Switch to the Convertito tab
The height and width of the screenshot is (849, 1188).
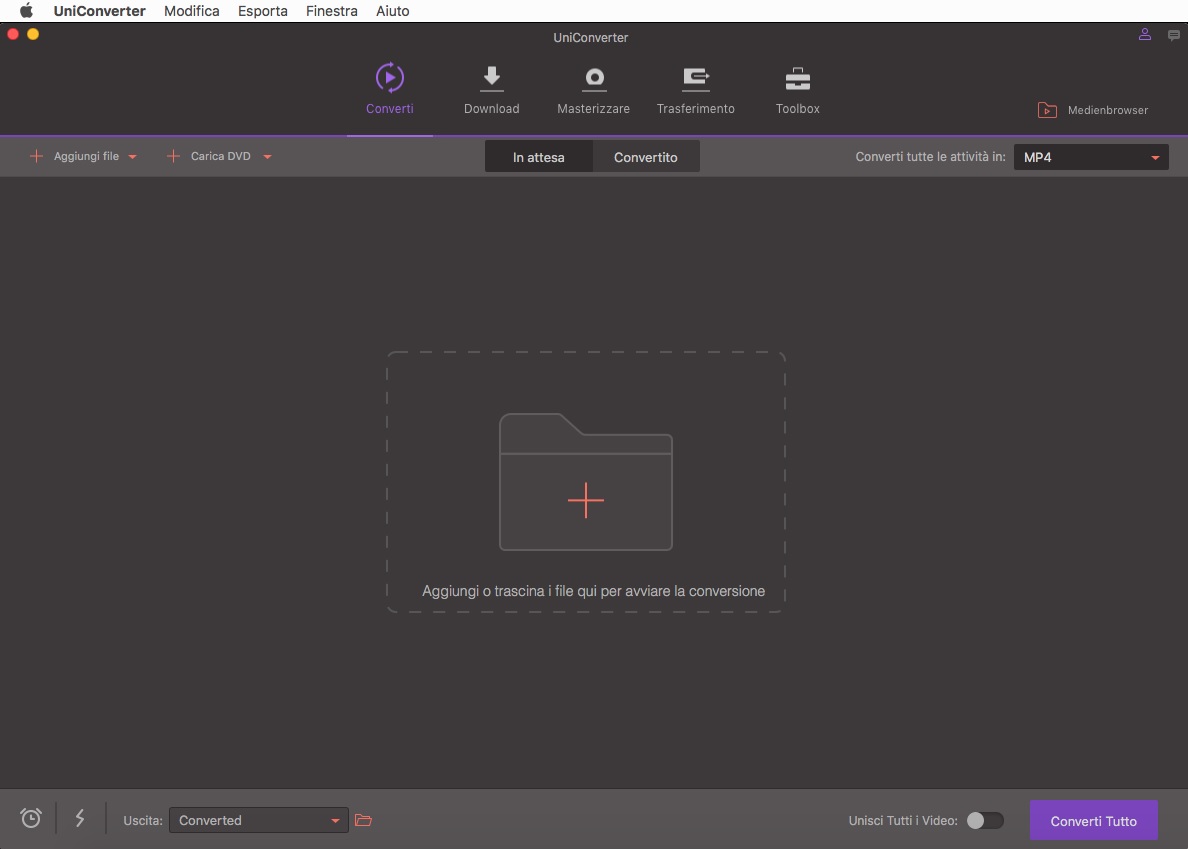[646, 157]
